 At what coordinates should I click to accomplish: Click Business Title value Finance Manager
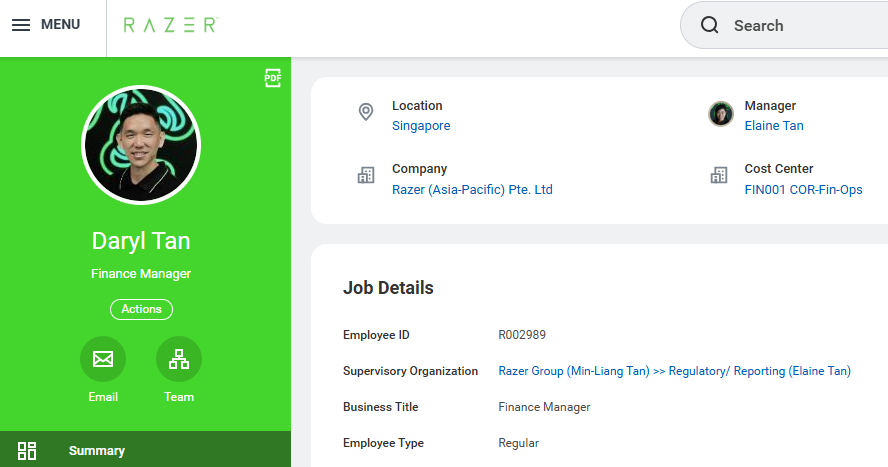click(x=544, y=407)
